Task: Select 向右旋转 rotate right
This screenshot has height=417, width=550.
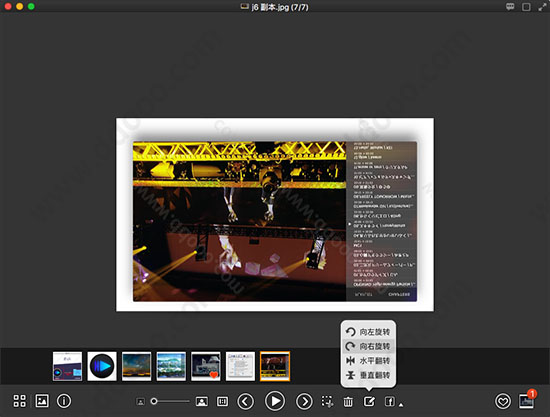Action: point(368,346)
